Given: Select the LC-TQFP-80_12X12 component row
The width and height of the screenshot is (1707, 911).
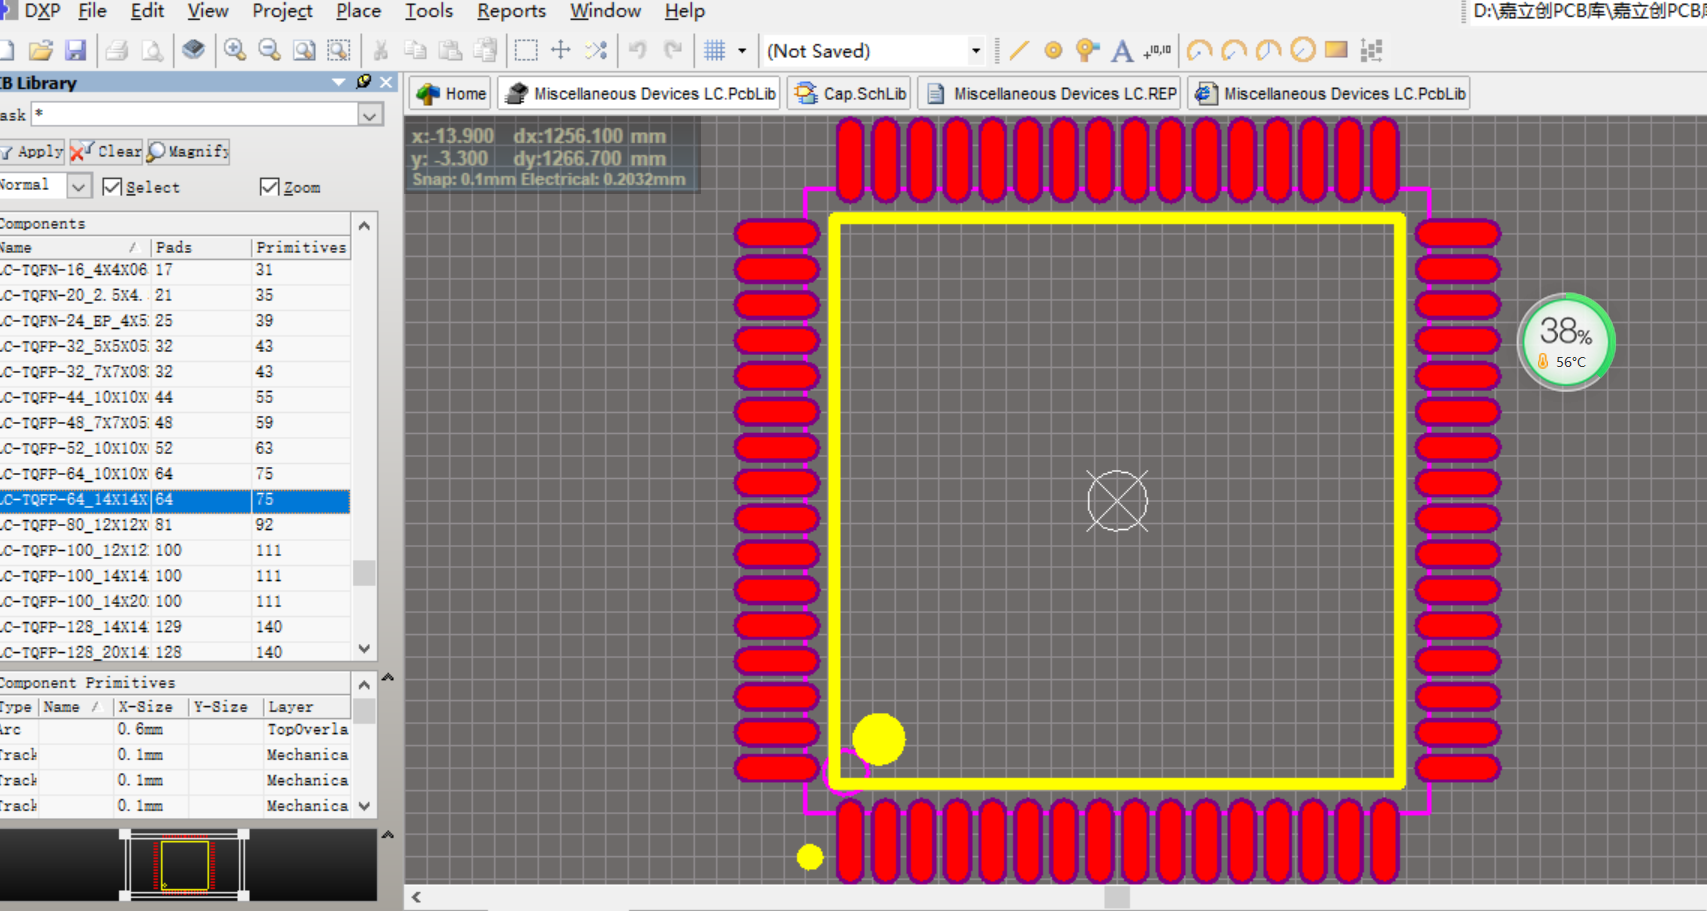Looking at the screenshot, I should coord(175,525).
